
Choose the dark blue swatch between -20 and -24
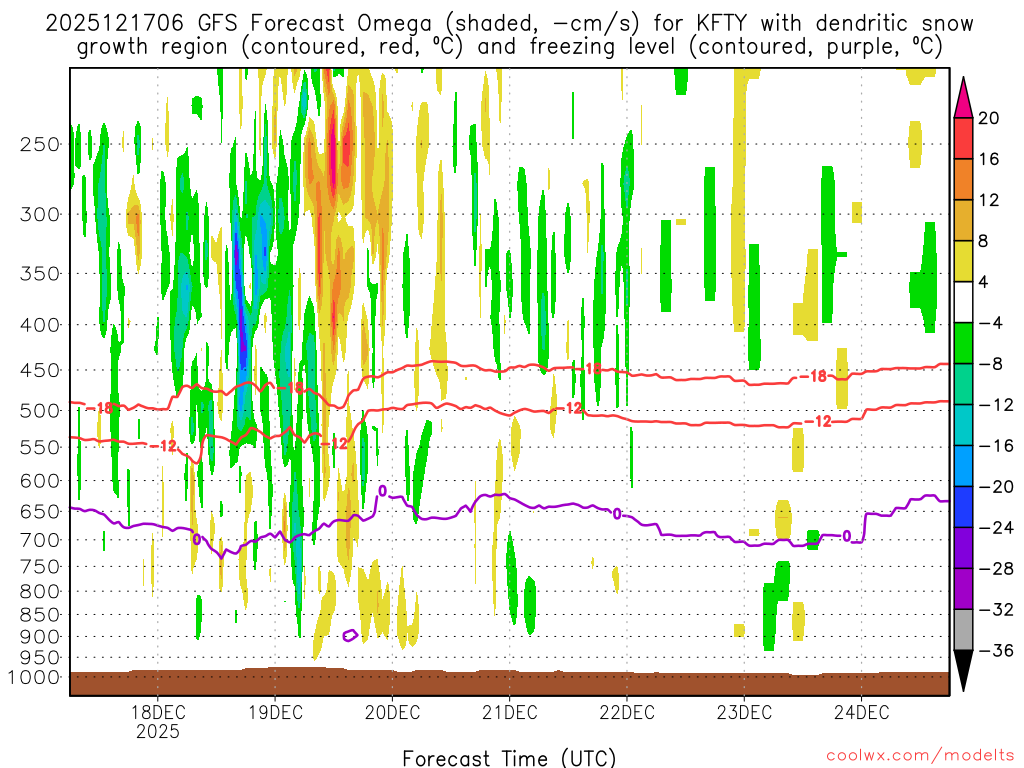click(x=964, y=506)
